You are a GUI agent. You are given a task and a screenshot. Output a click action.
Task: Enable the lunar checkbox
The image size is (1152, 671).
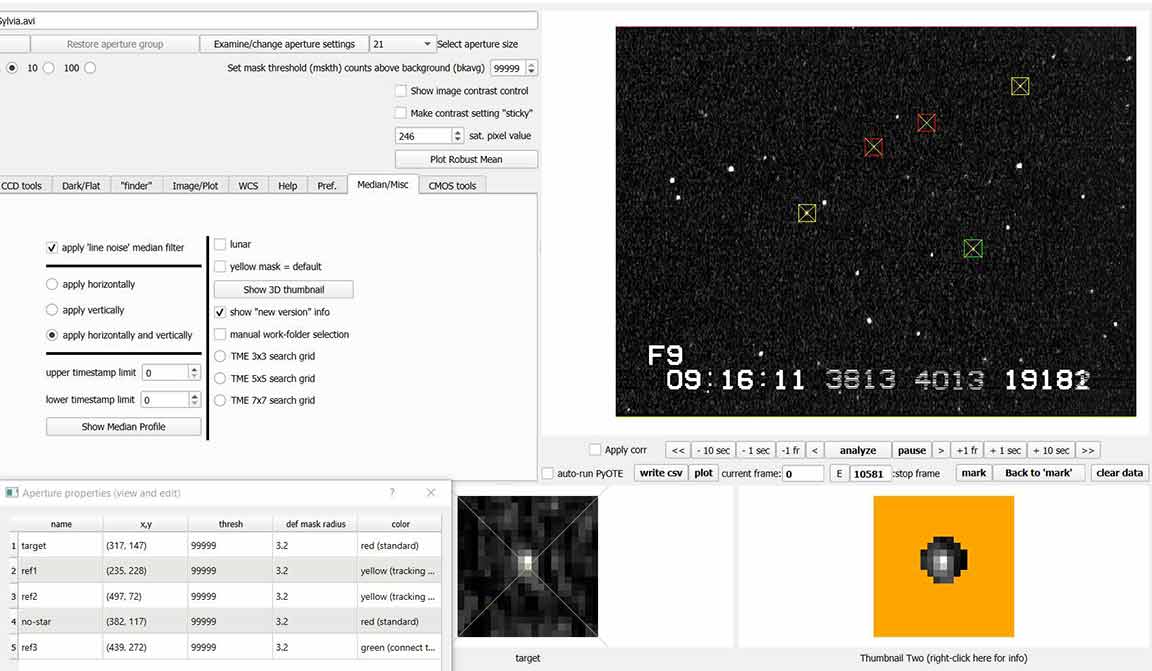pos(220,244)
